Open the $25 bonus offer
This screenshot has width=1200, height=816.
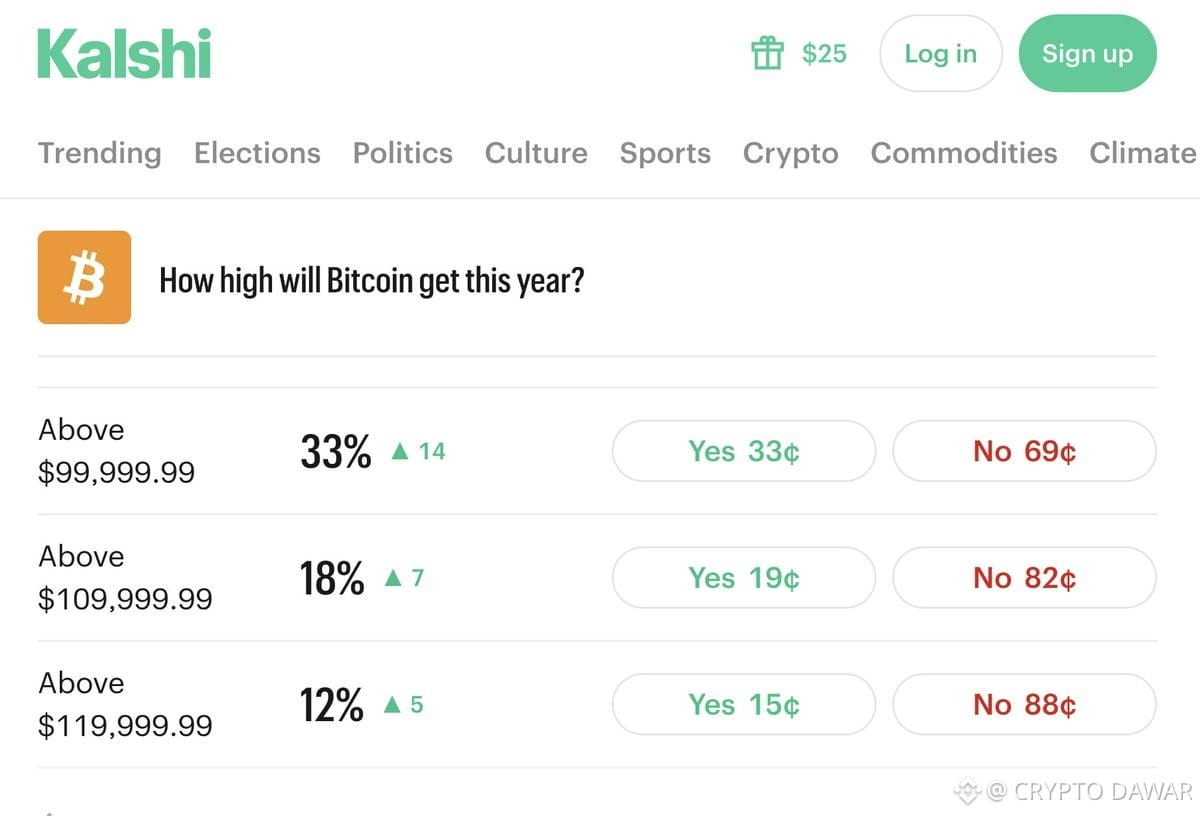tap(824, 53)
